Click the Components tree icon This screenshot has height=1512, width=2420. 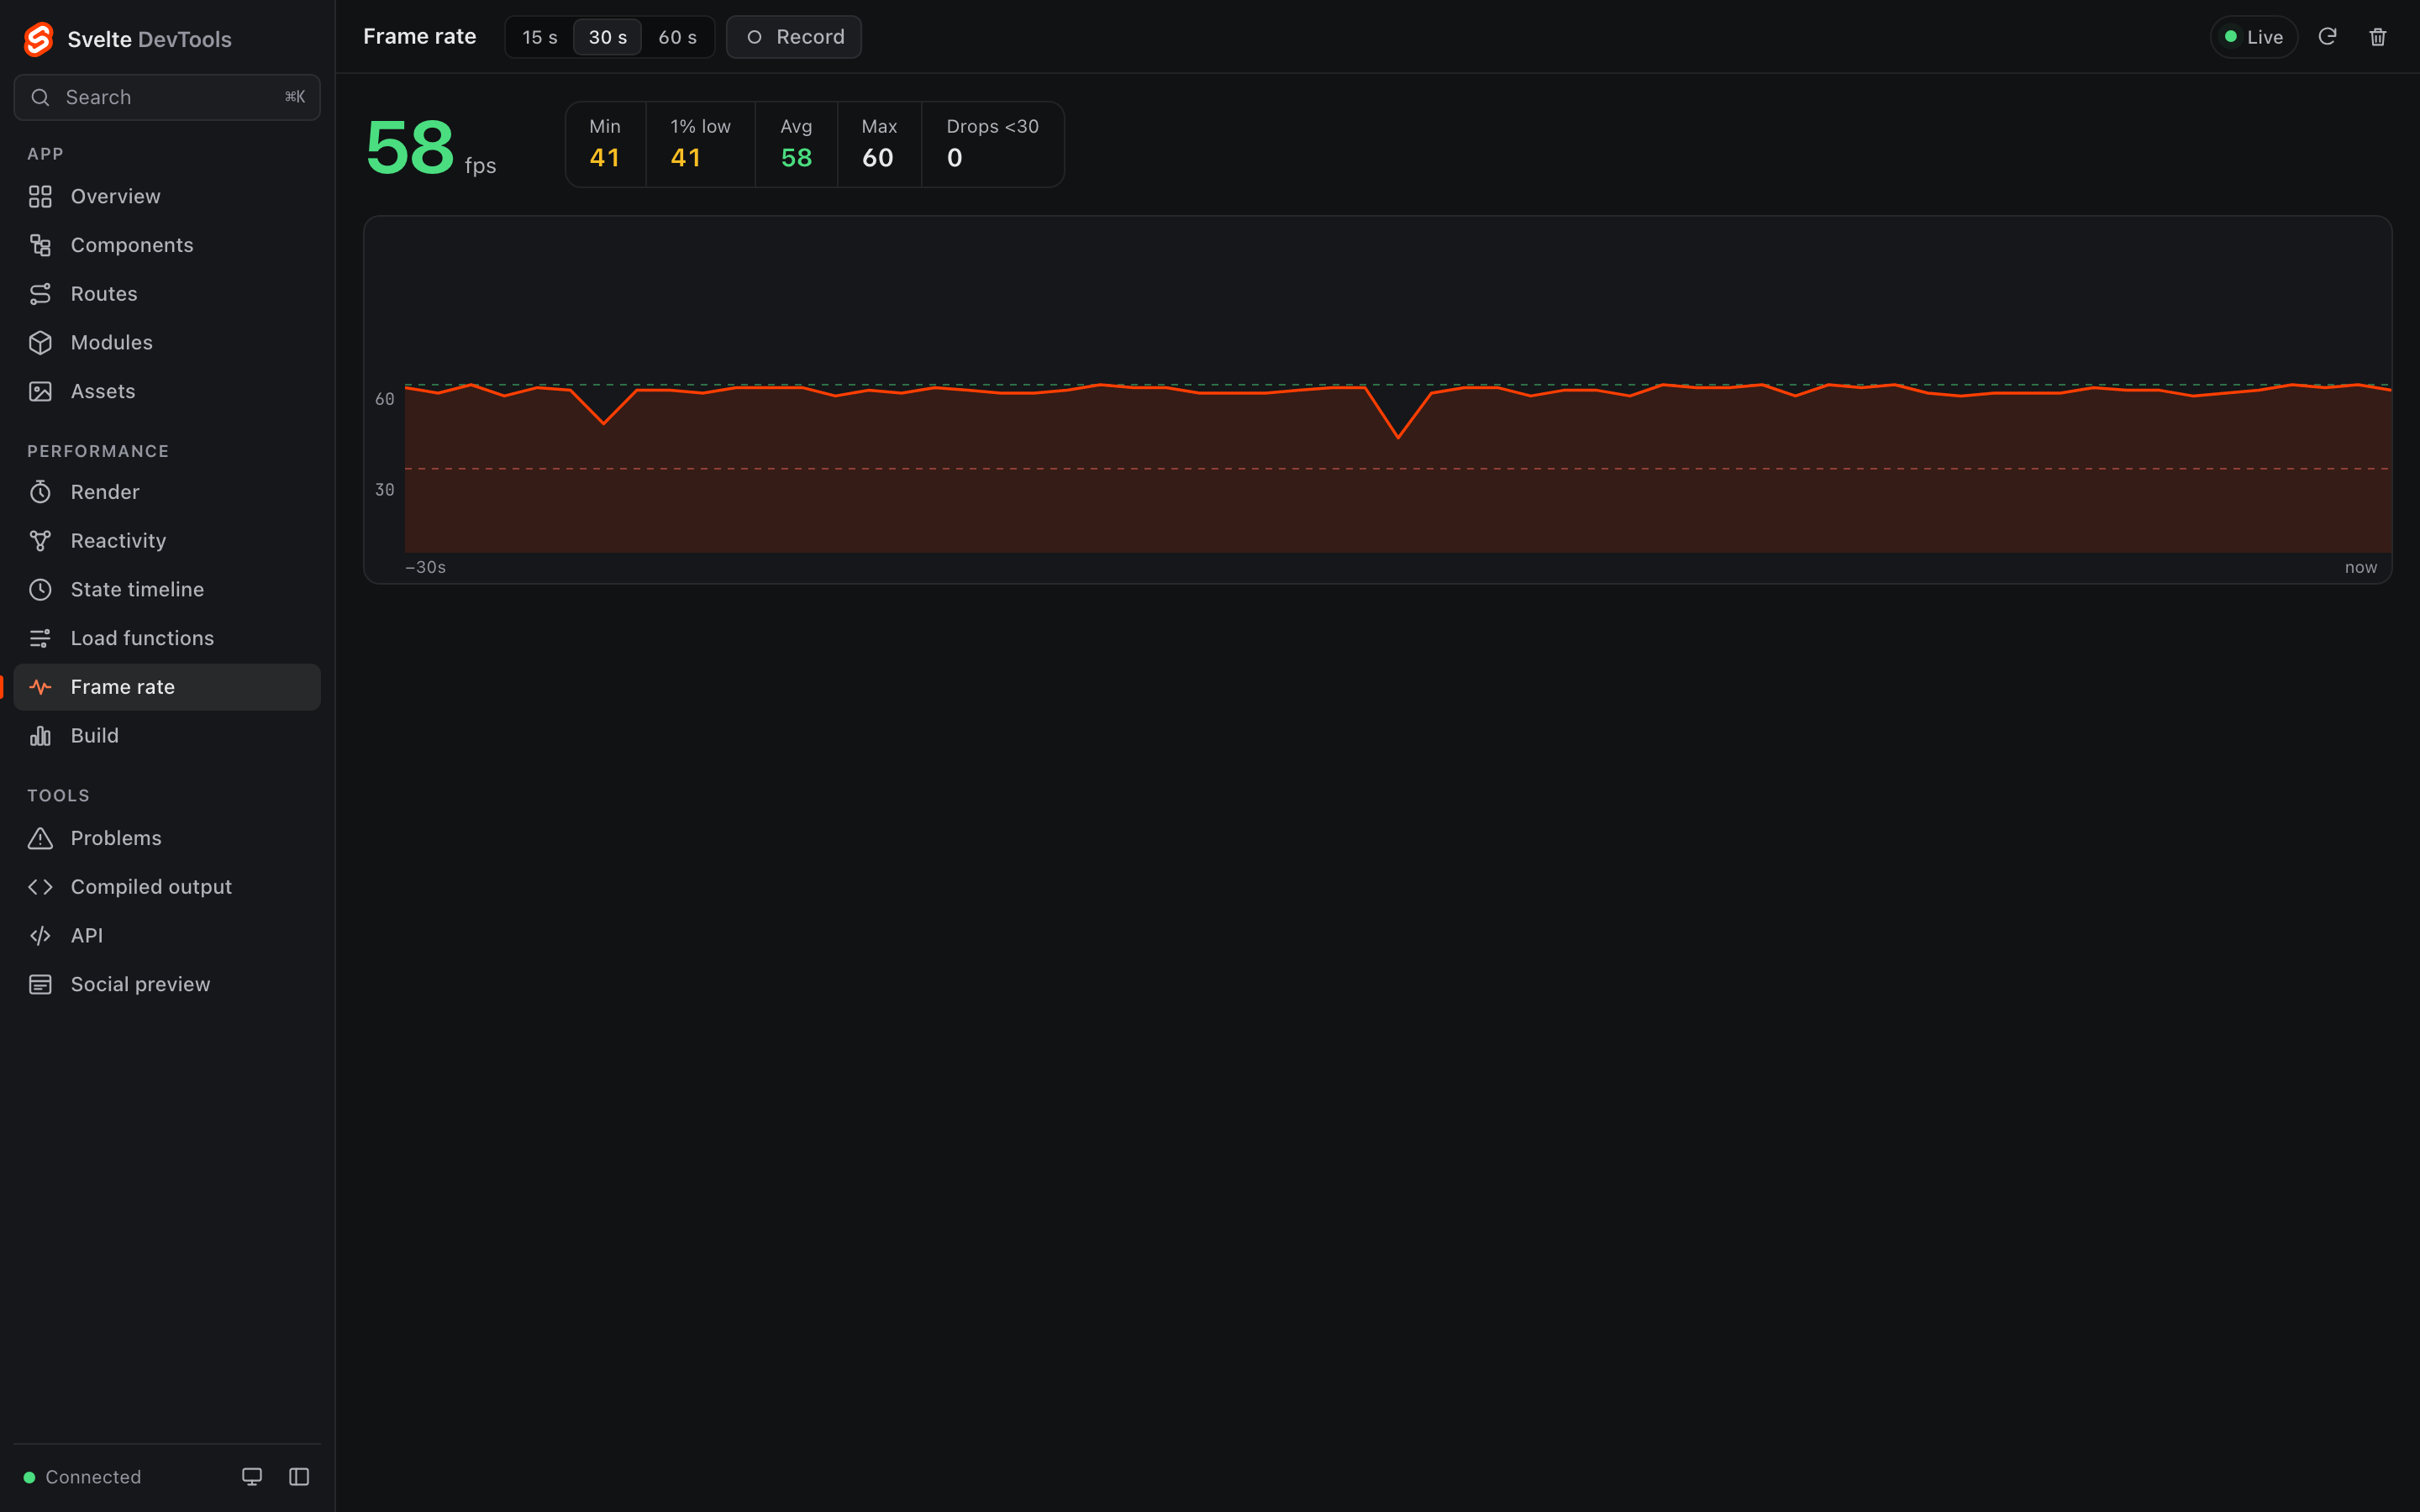(x=40, y=245)
